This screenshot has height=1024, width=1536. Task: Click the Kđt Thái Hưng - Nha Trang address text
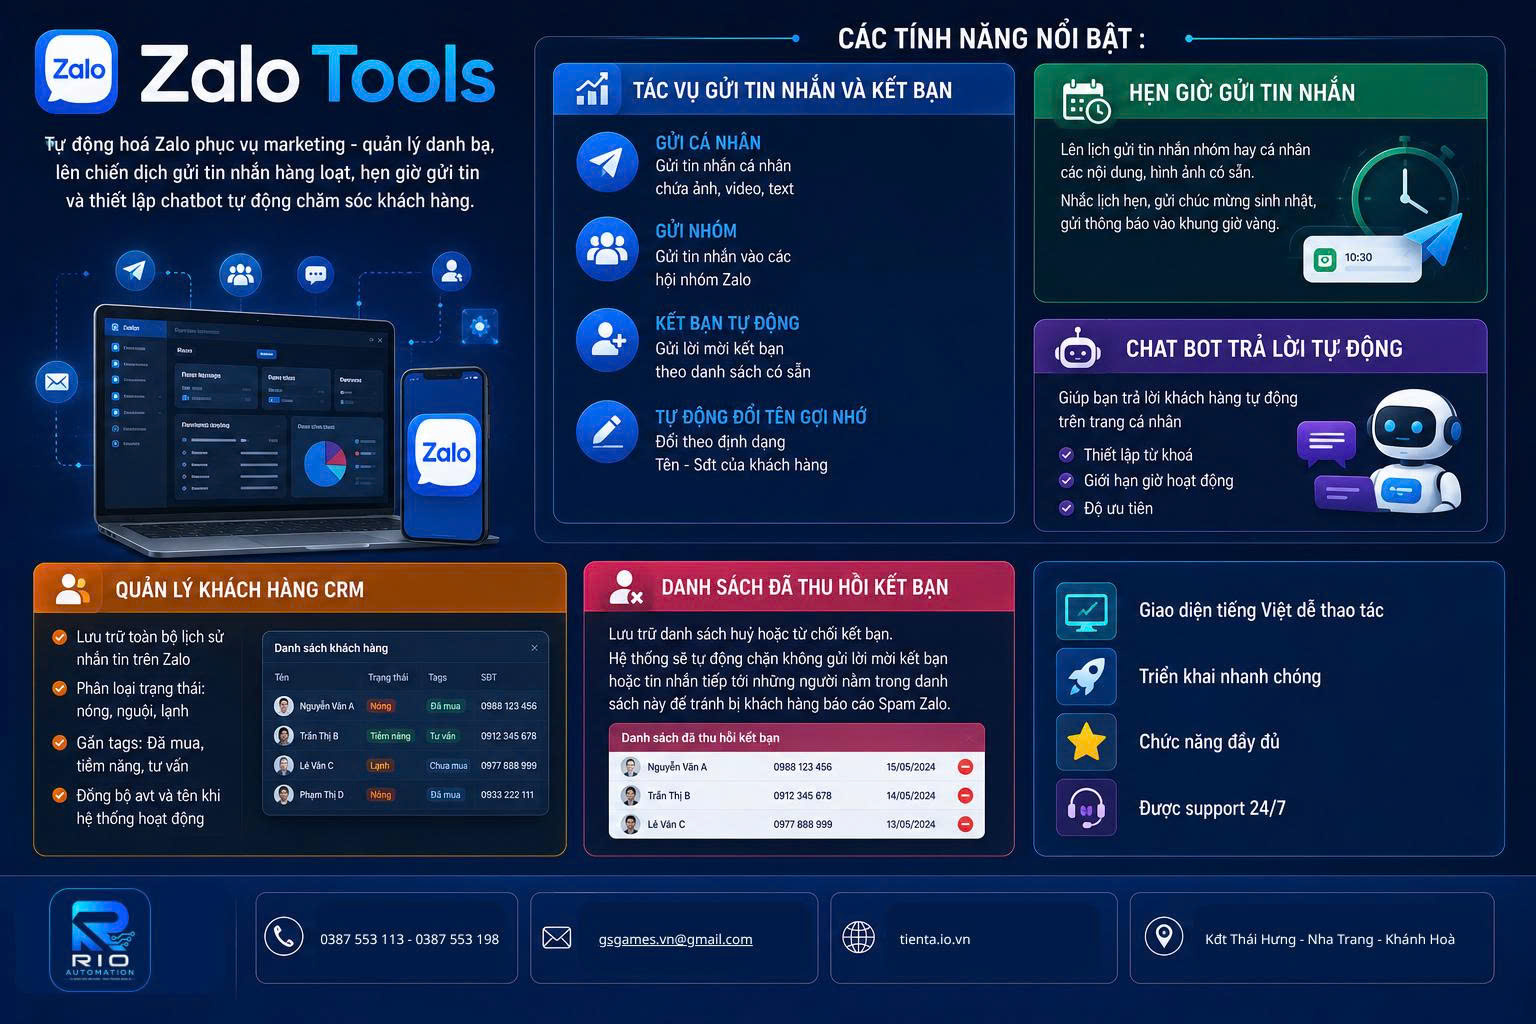1329,939
